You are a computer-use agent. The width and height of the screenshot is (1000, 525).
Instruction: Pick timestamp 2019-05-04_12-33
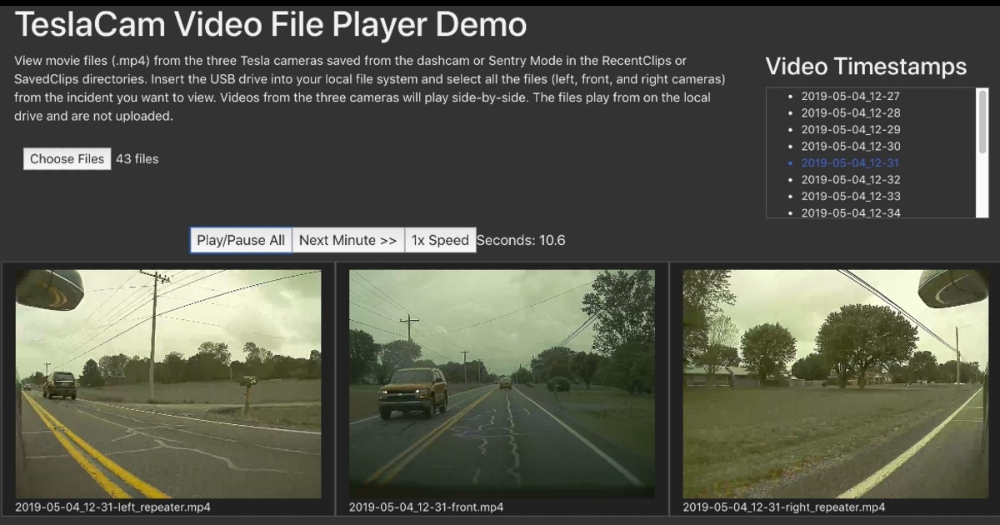(850, 196)
